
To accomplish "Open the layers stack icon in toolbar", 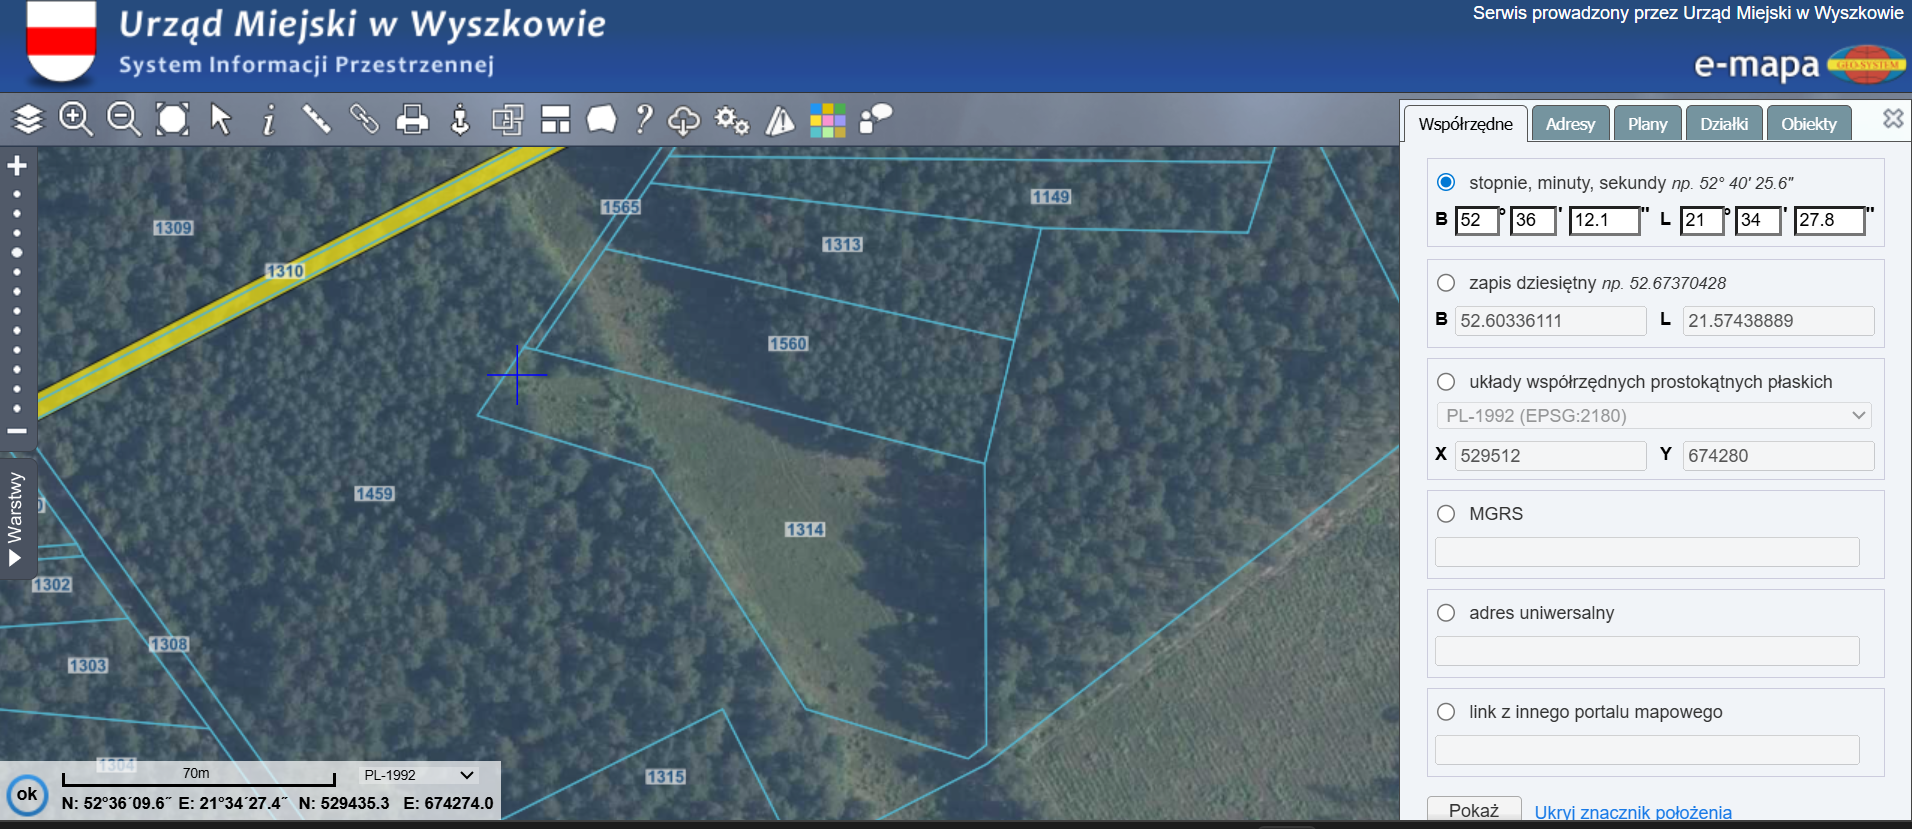I will pyautogui.click(x=28, y=120).
